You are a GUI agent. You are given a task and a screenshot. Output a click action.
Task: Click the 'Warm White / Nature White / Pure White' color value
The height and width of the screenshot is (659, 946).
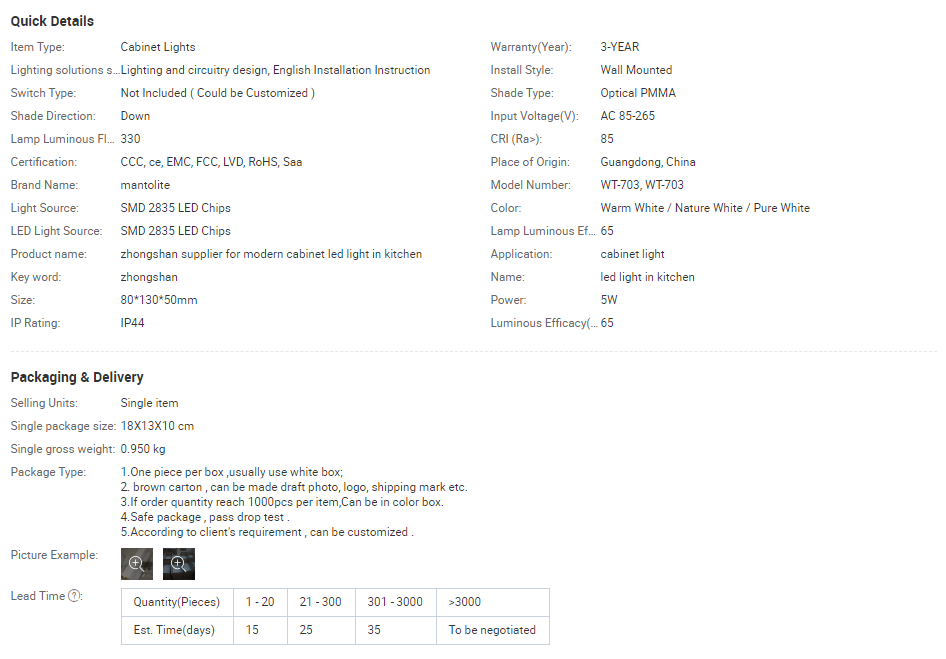click(705, 208)
